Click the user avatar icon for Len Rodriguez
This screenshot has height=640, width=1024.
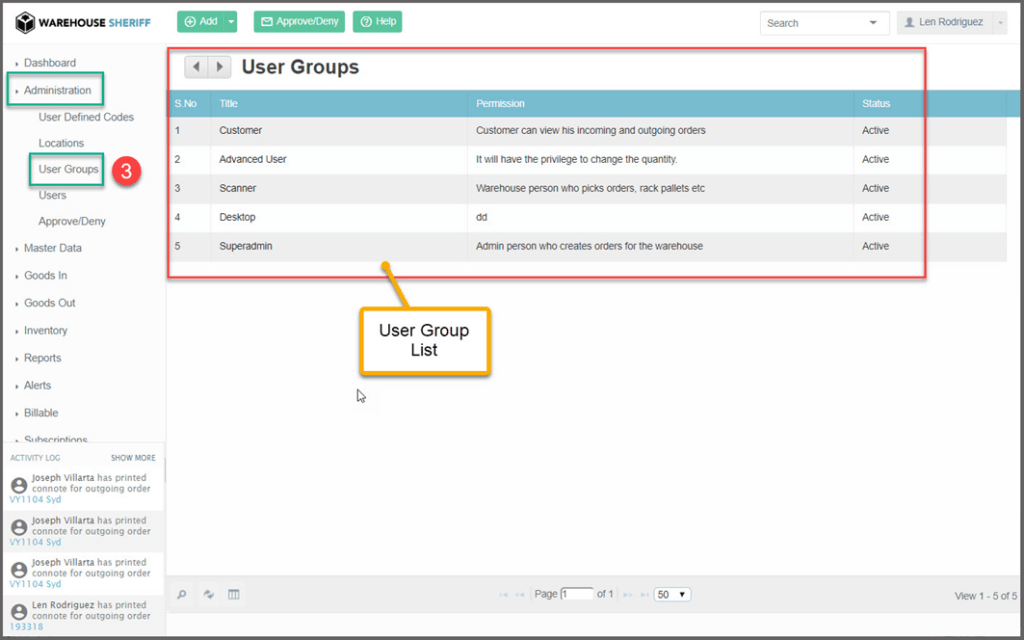pyautogui.click(x=909, y=22)
